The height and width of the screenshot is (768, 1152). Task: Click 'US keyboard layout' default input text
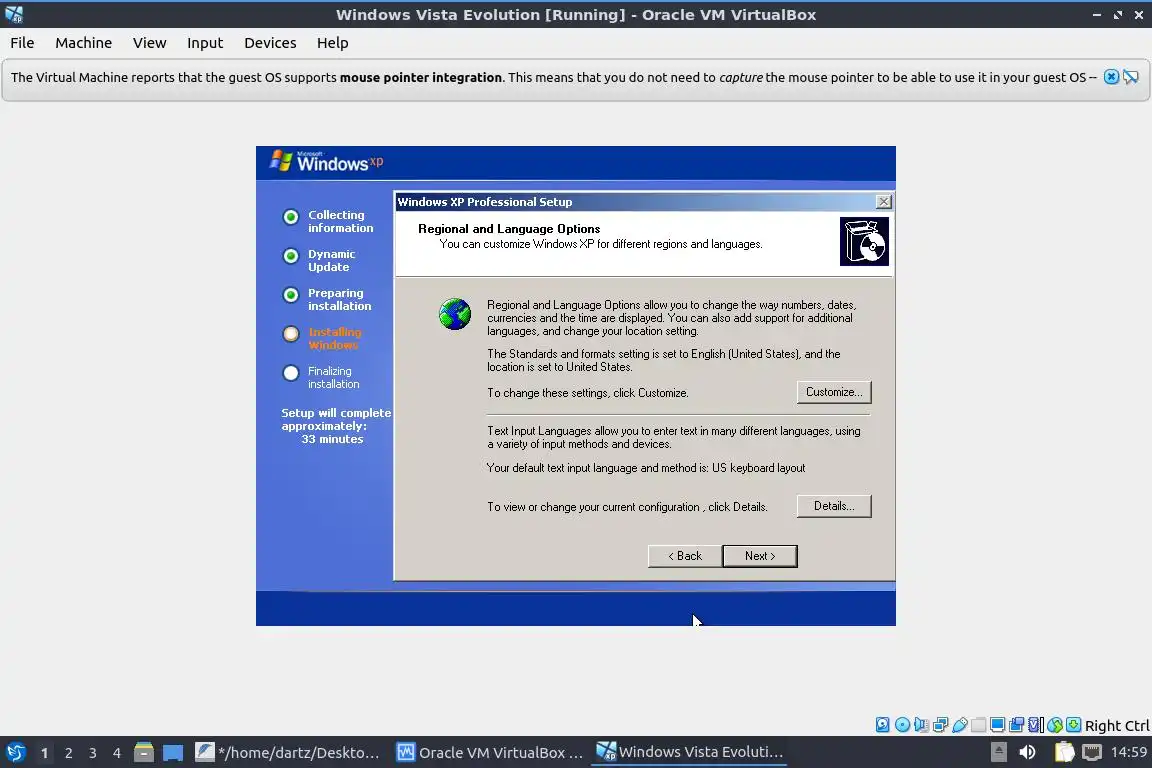(x=758, y=467)
